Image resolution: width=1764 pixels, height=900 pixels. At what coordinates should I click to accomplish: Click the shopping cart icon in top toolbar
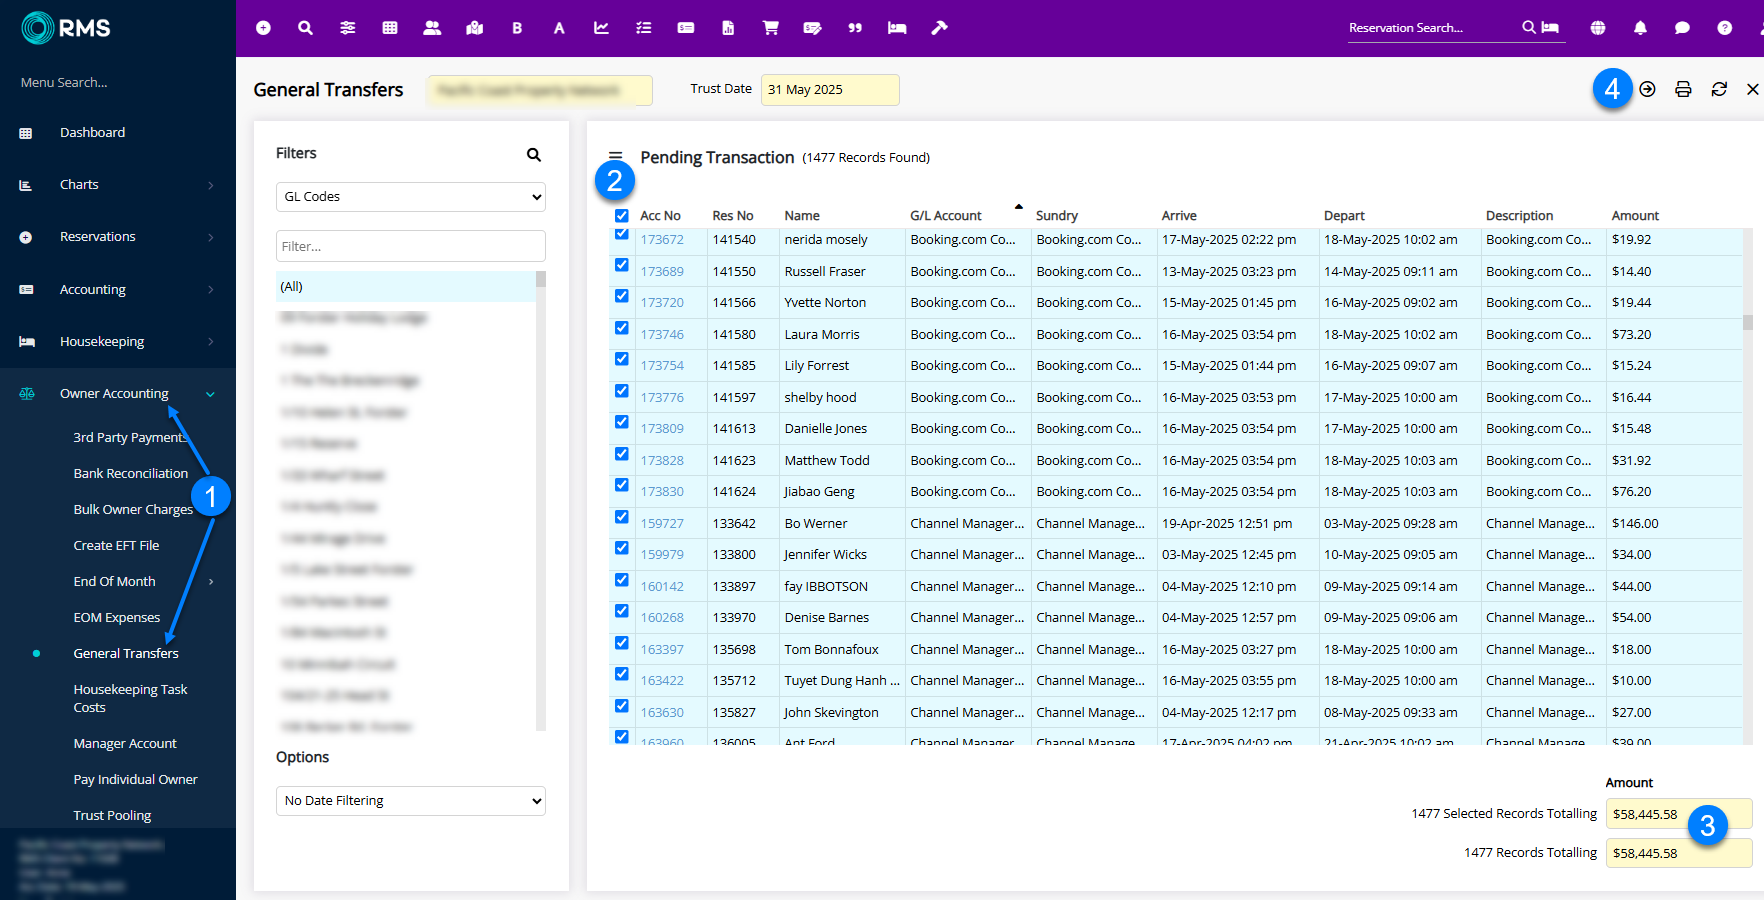770,28
